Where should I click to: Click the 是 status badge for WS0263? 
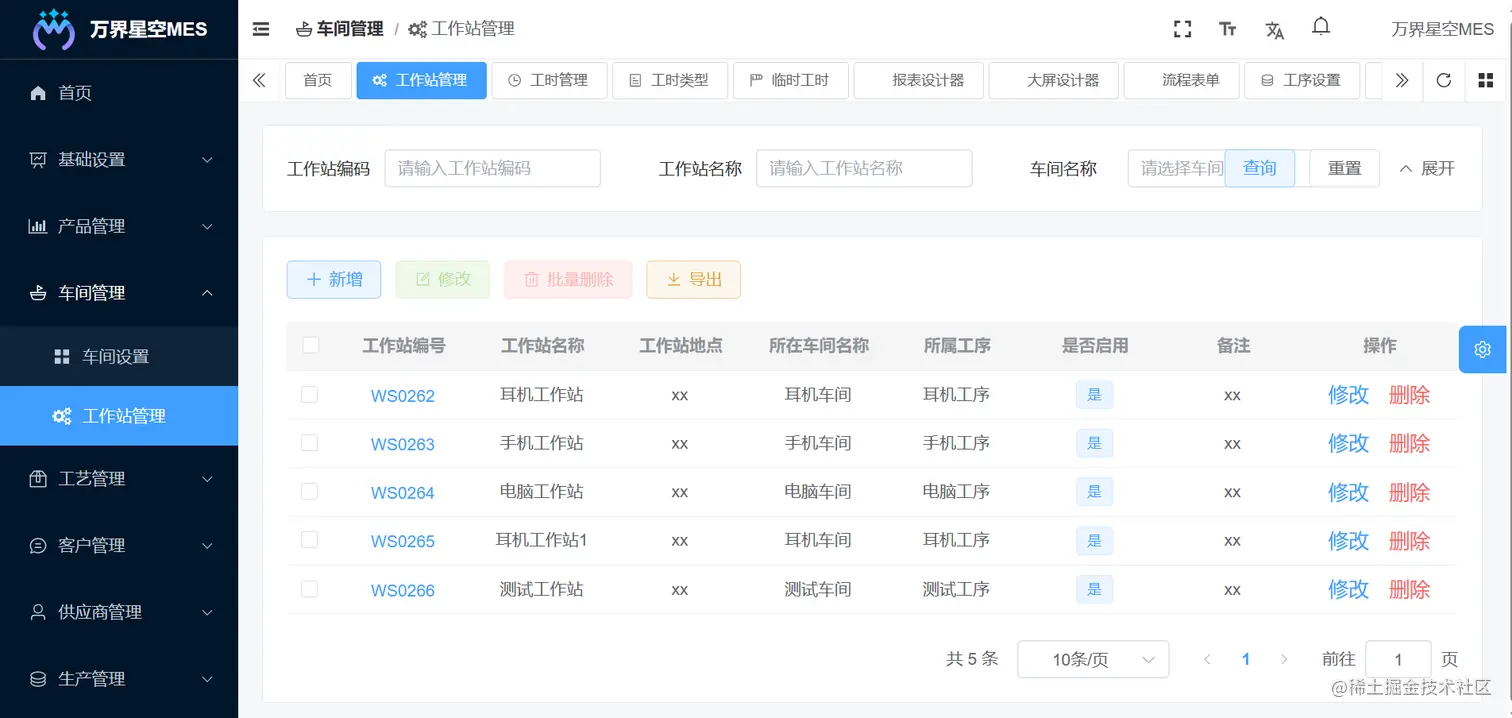[x=1094, y=443]
